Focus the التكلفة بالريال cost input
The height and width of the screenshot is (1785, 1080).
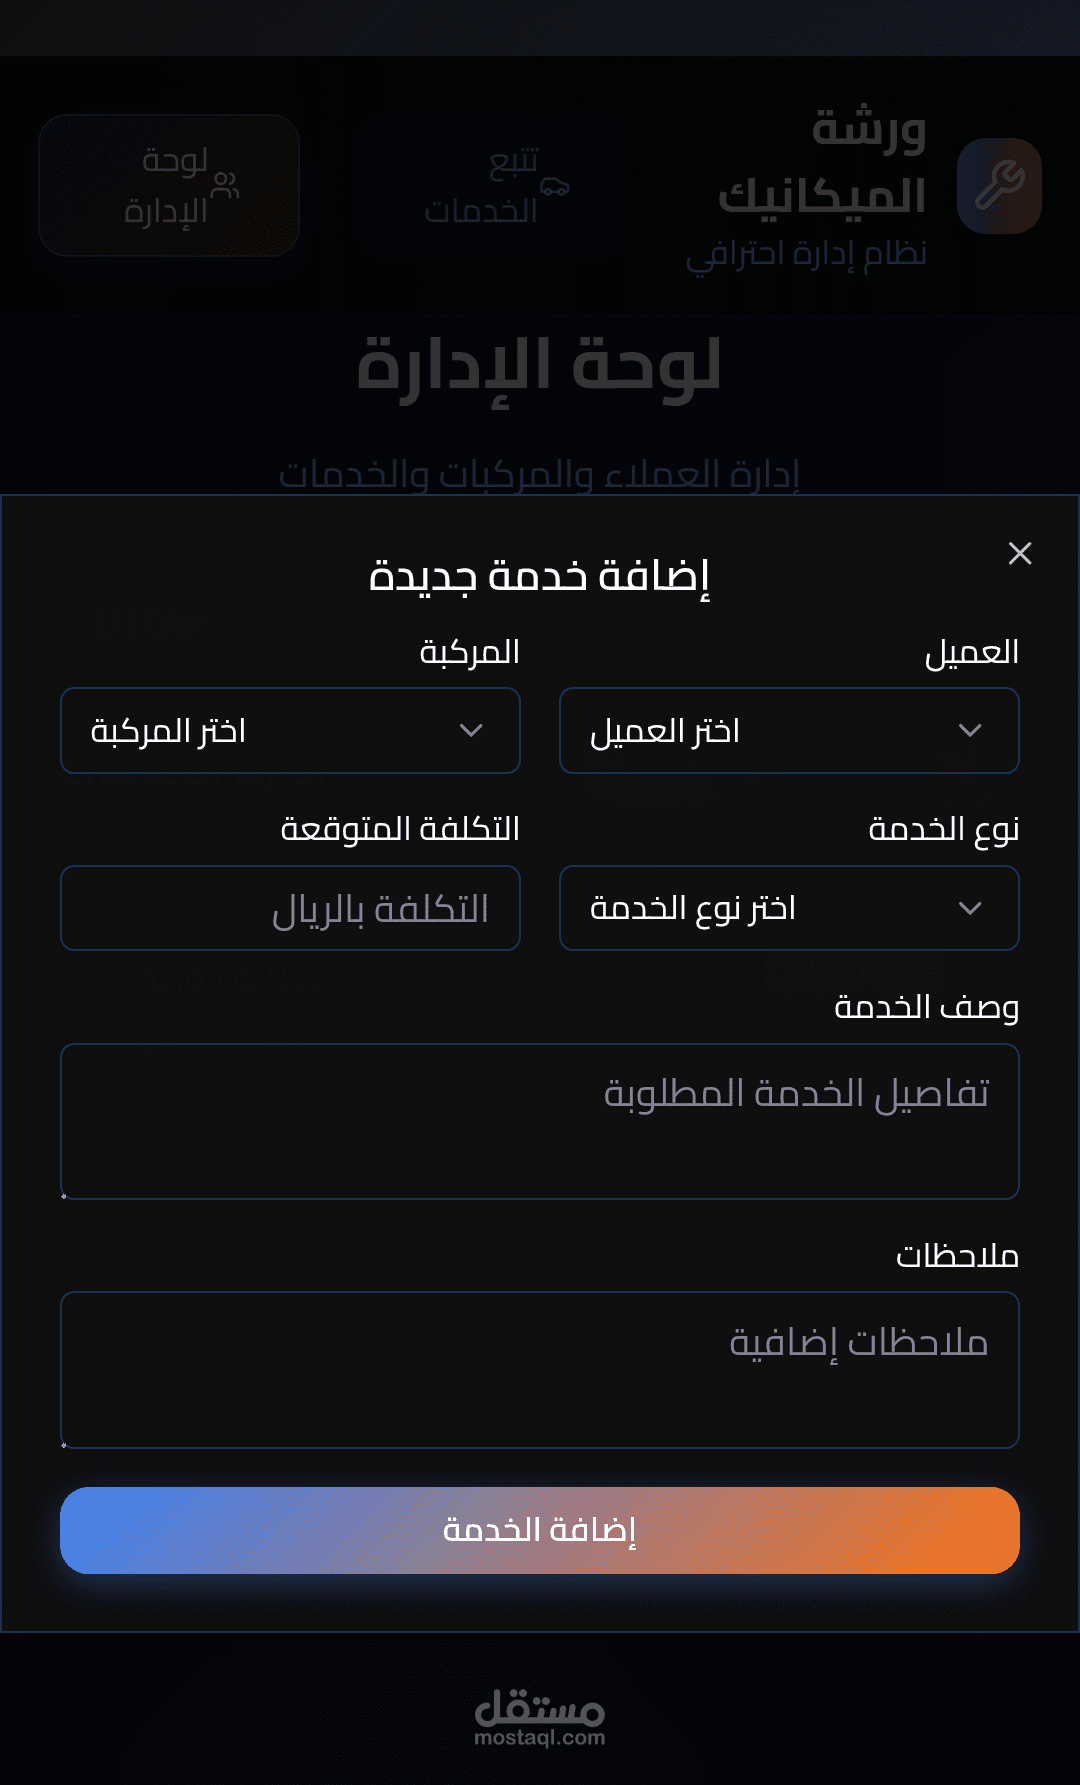[x=290, y=908]
